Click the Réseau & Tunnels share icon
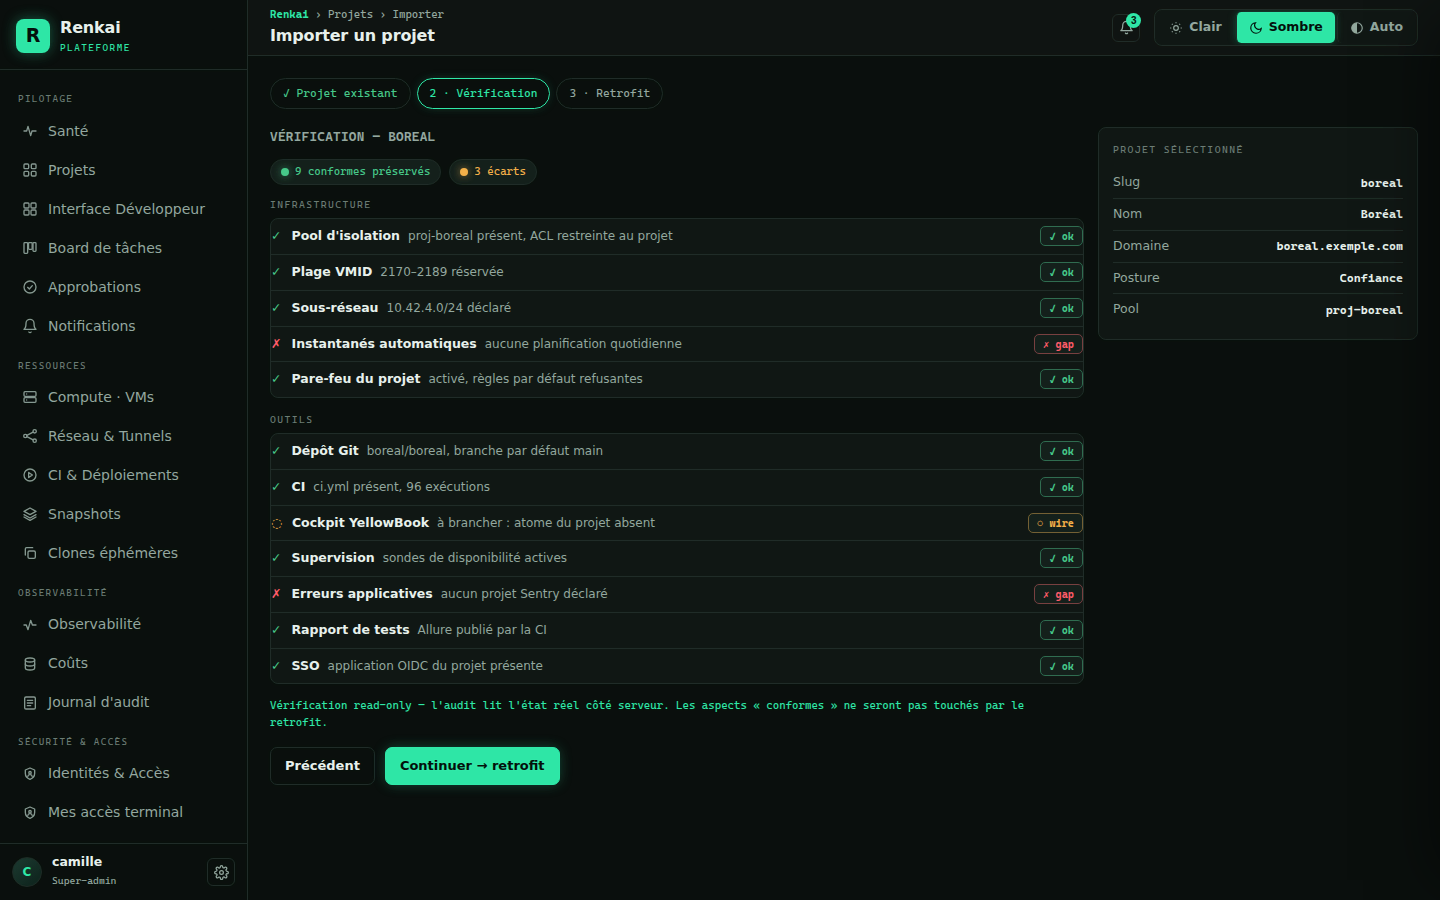This screenshot has height=900, width=1440. pyautogui.click(x=30, y=436)
